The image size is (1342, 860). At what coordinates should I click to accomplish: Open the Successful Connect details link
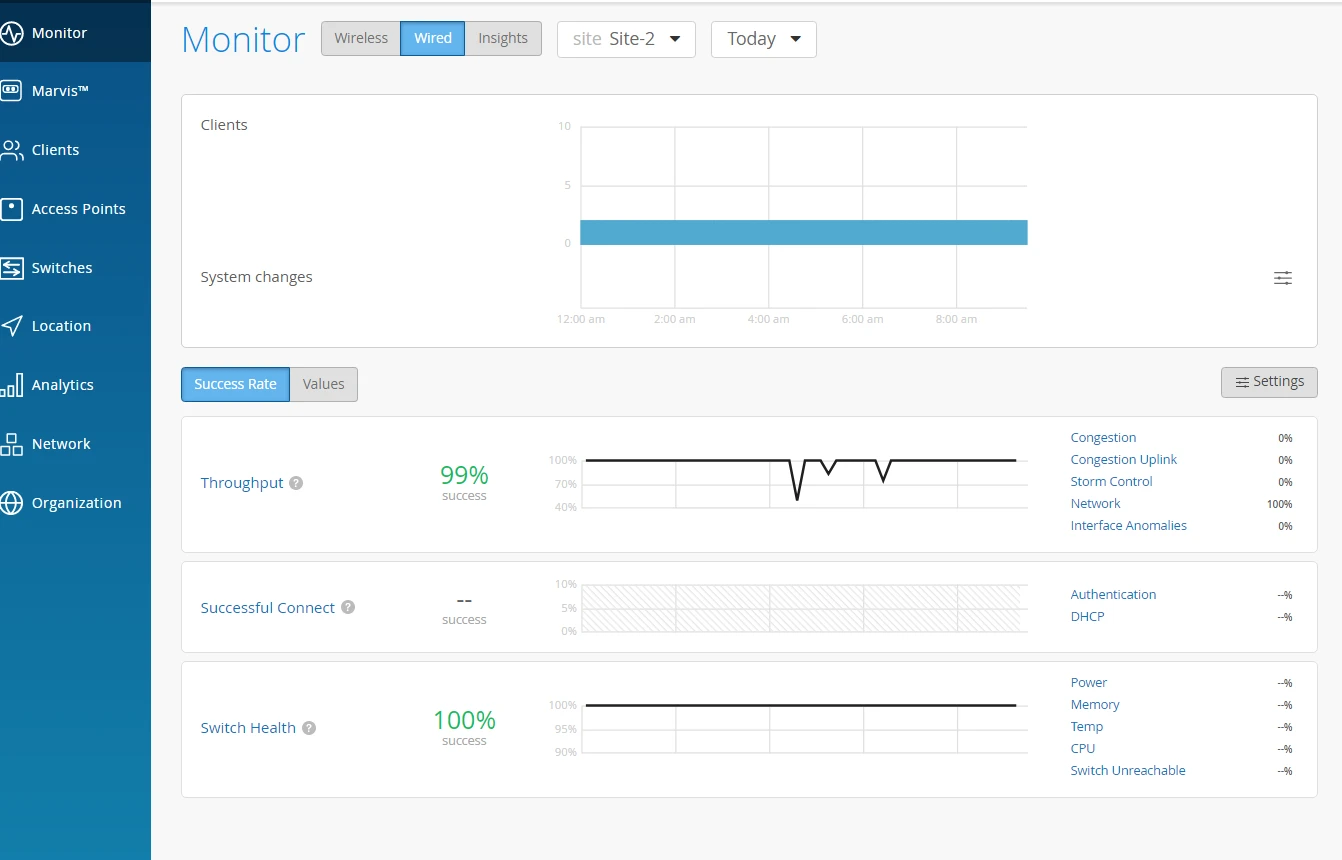coord(269,607)
